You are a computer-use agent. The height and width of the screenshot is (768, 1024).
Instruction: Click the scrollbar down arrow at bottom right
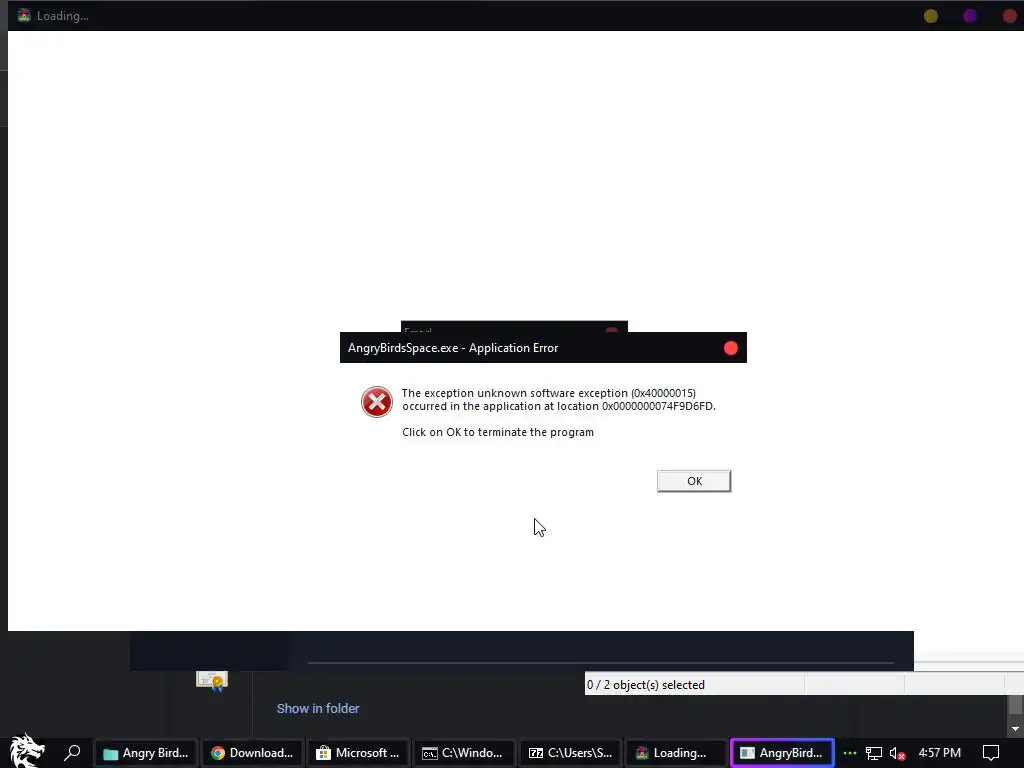click(1015, 728)
